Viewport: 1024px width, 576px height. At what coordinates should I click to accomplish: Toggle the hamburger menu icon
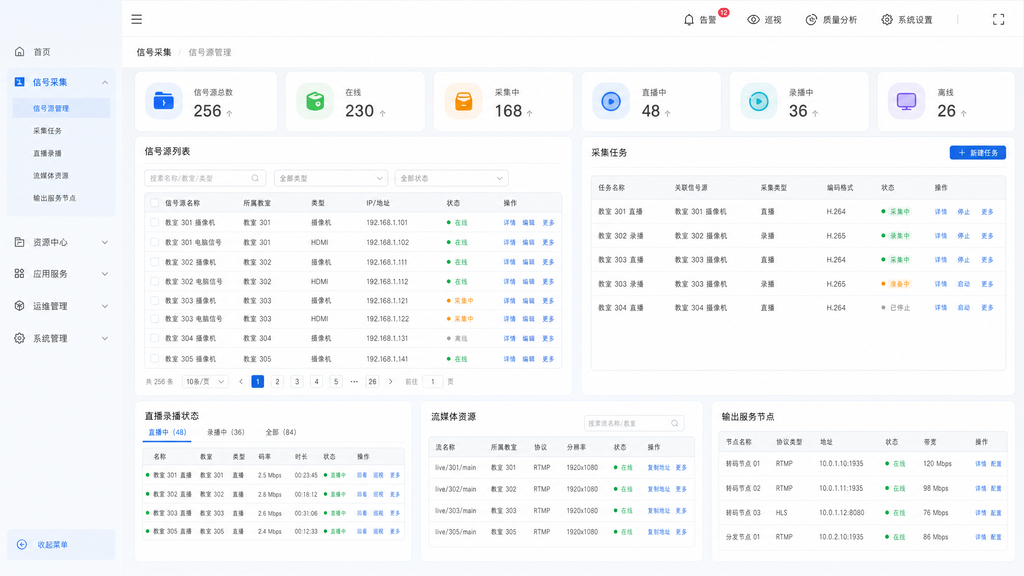tap(136, 20)
